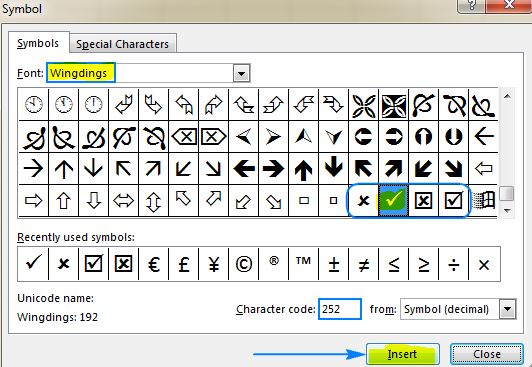Select the division sign

pos(453,264)
